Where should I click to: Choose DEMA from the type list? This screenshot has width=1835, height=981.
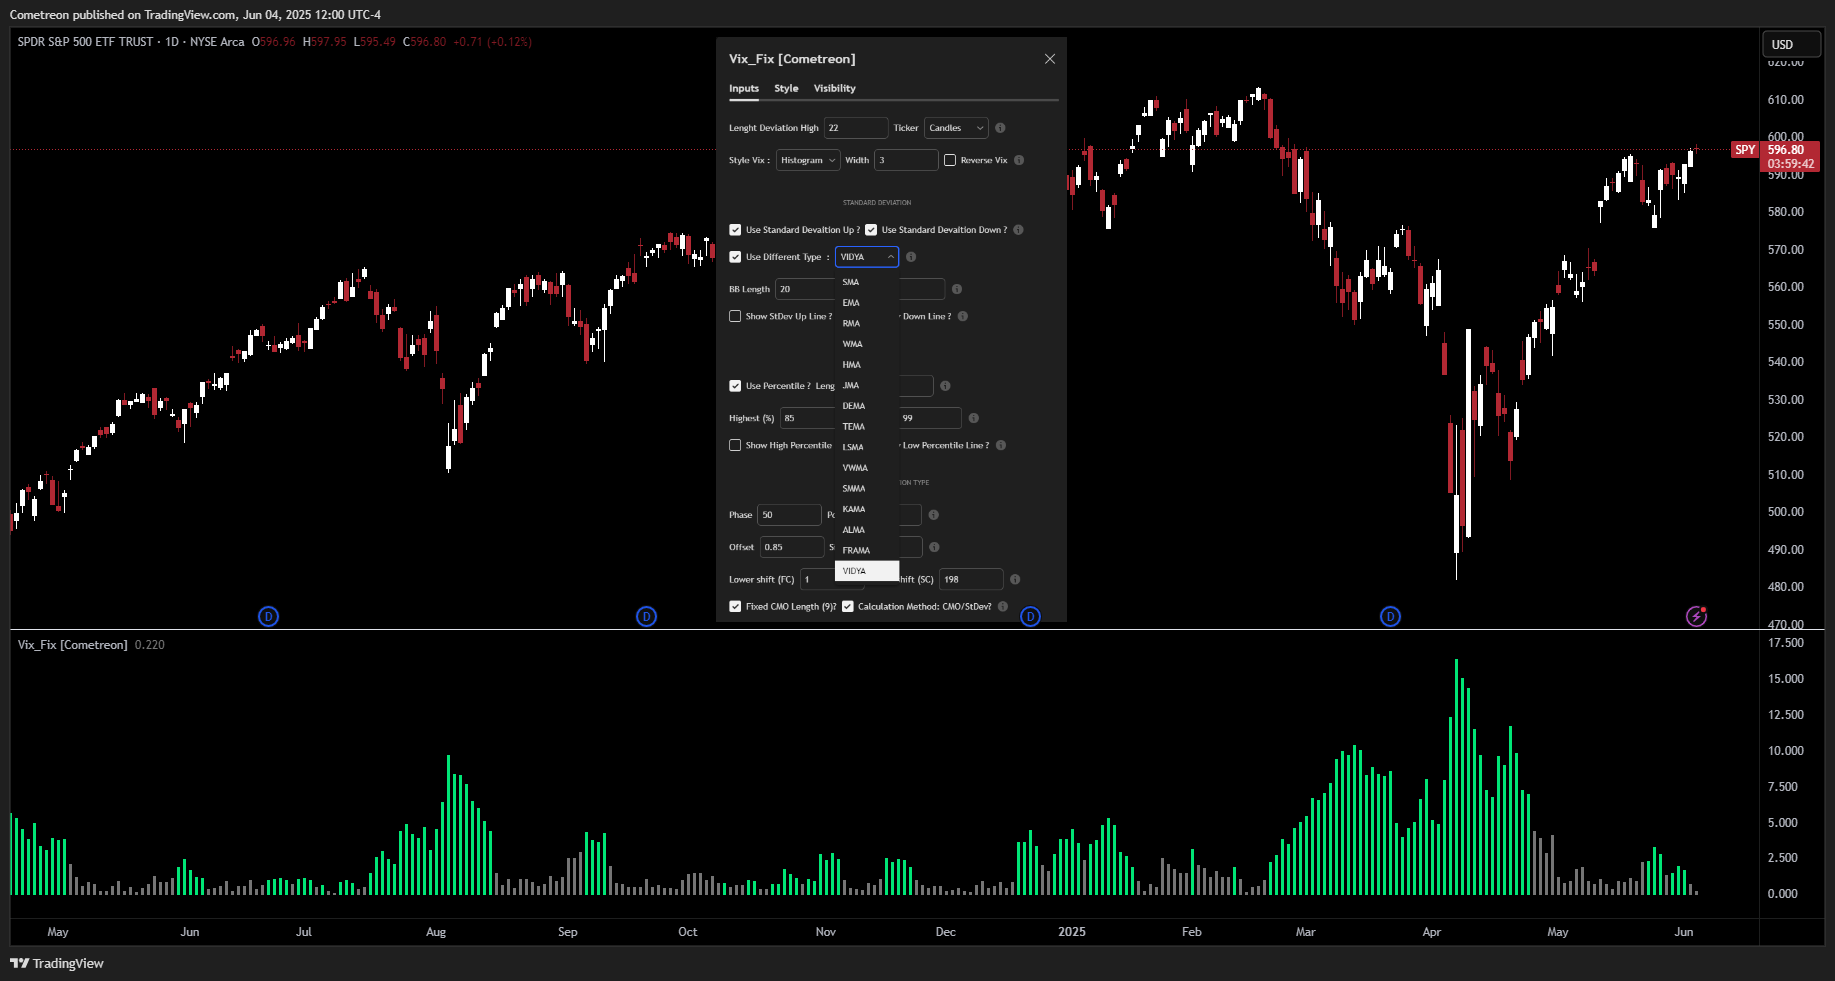coord(867,406)
